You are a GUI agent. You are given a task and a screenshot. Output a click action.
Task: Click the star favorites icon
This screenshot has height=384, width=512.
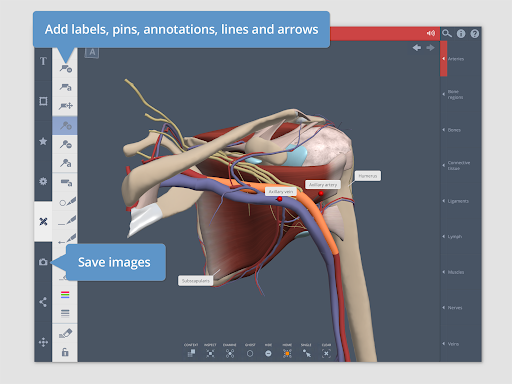click(x=43, y=141)
